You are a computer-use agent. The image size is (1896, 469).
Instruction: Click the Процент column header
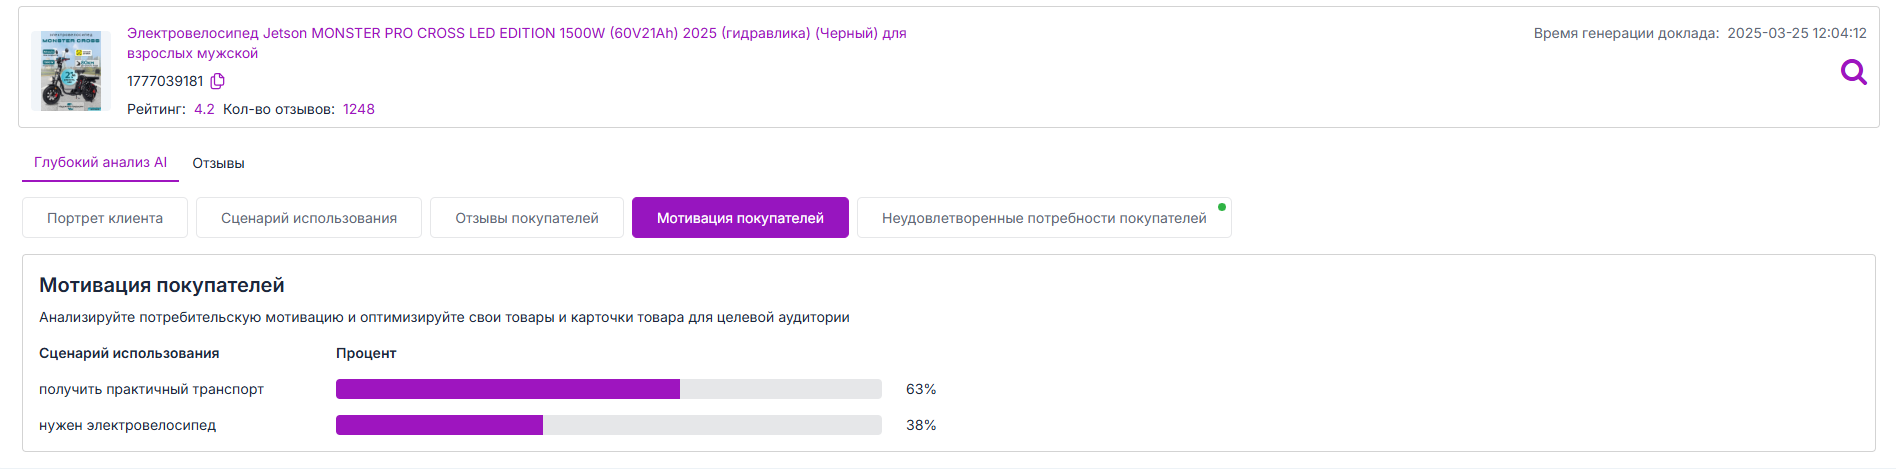(x=366, y=353)
